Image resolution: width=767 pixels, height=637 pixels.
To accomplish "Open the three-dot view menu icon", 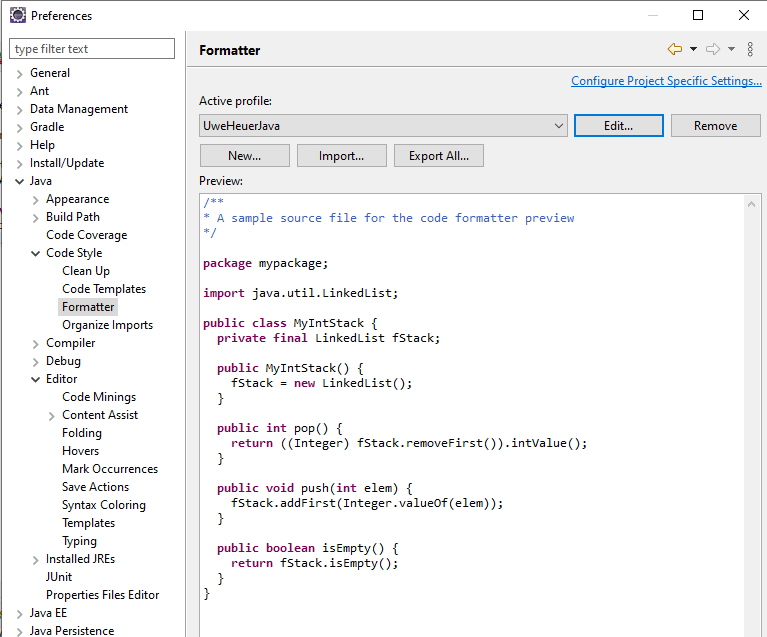I will tap(750, 49).
